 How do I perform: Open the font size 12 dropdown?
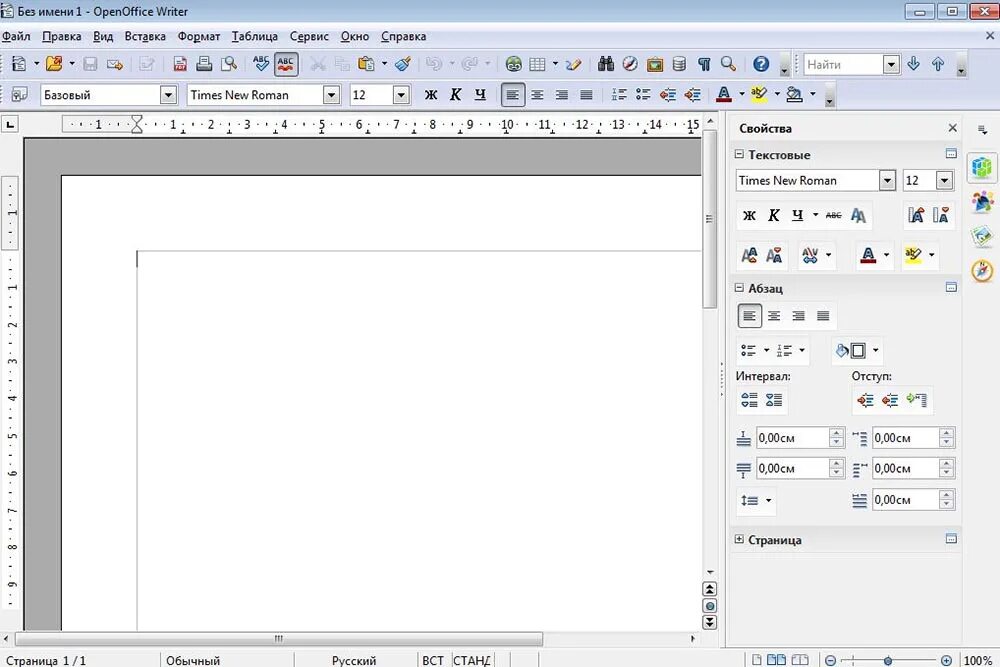tap(399, 94)
